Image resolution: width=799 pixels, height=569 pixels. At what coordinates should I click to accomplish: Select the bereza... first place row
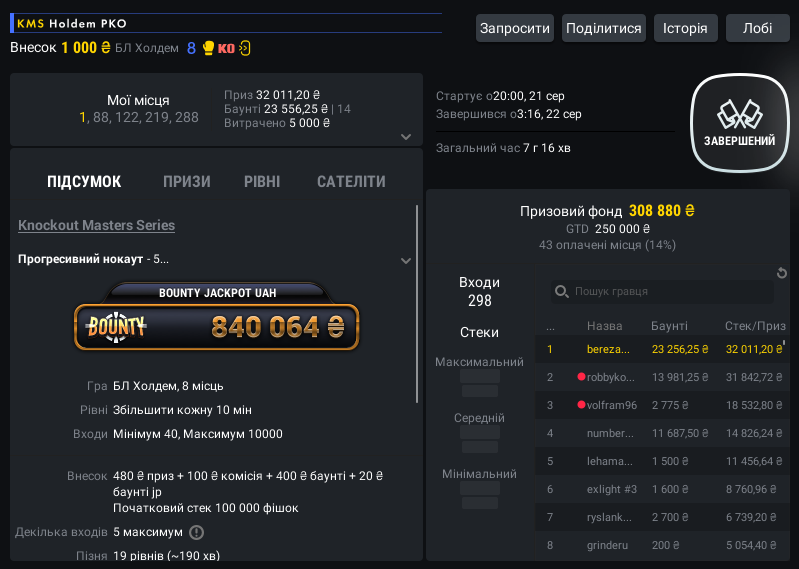pos(662,349)
